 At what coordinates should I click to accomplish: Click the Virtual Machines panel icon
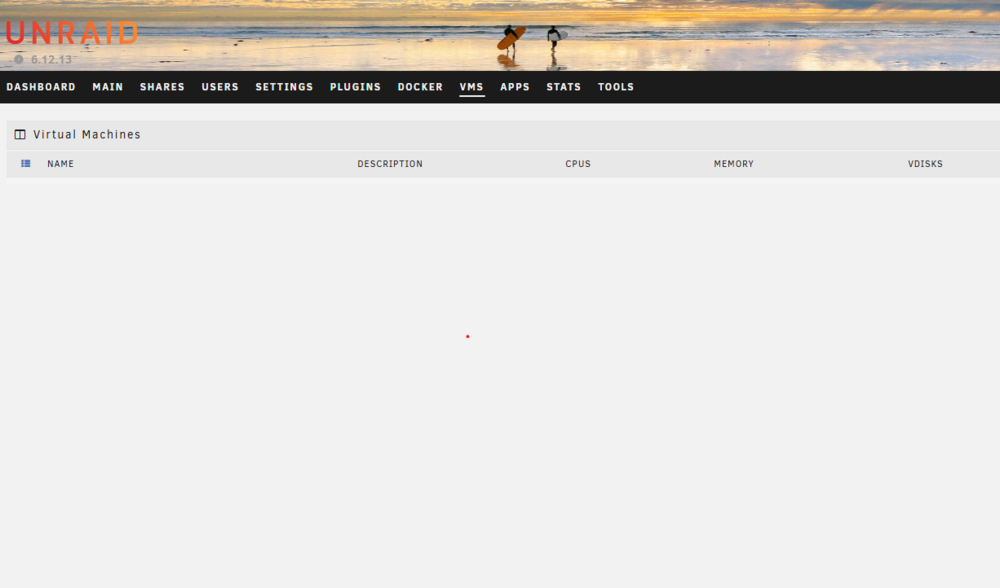click(20, 135)
